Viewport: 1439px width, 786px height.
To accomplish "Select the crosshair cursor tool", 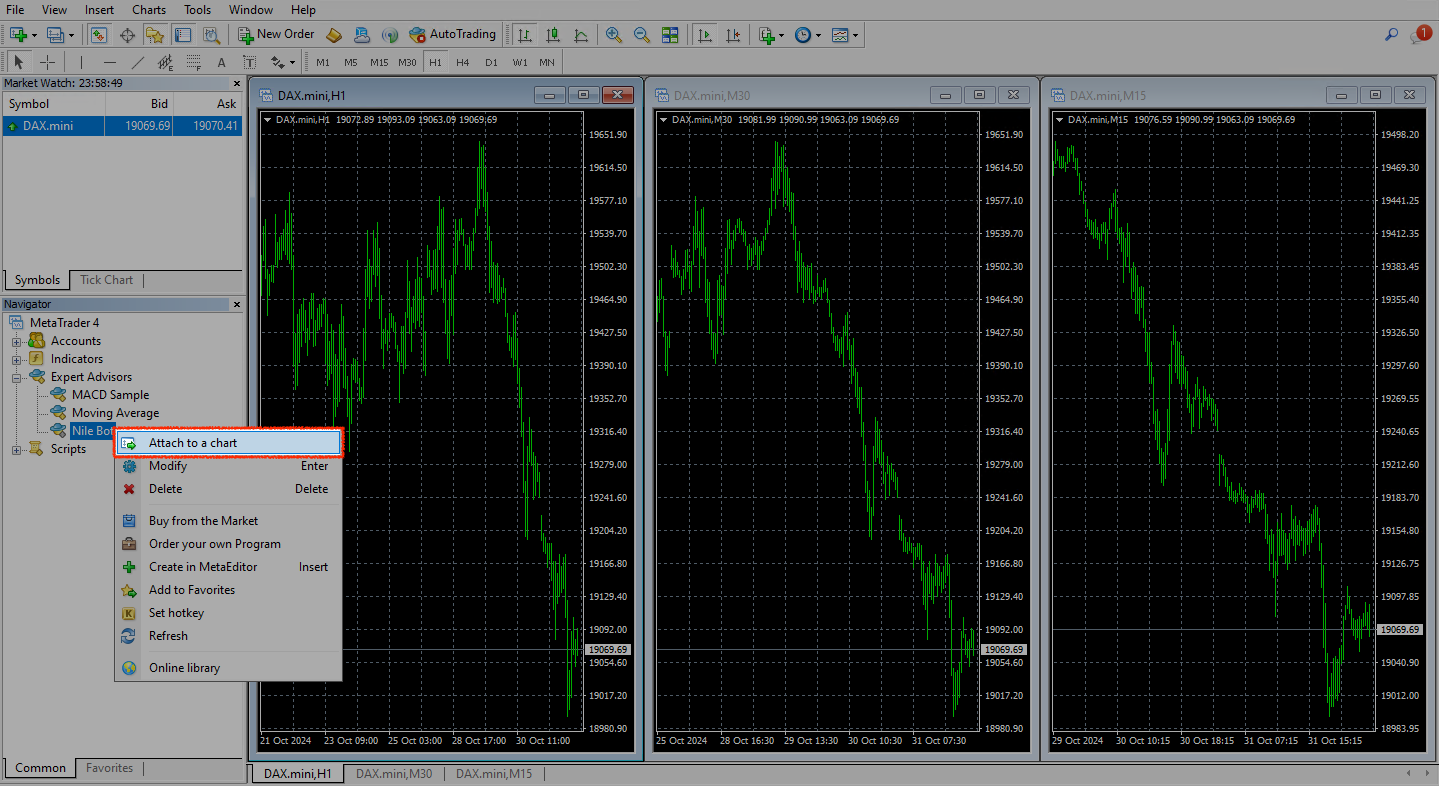I will (x=47, y=62).
